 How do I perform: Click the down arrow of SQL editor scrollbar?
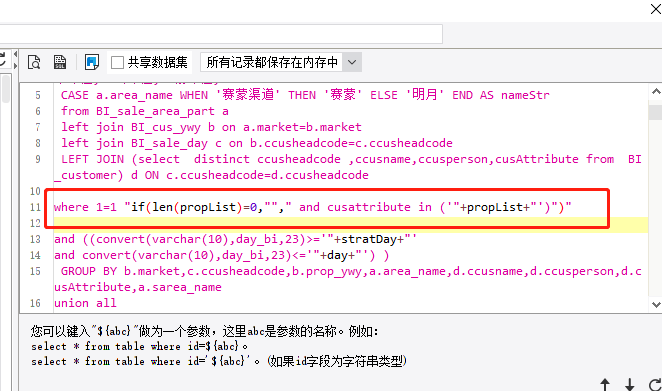656,304
